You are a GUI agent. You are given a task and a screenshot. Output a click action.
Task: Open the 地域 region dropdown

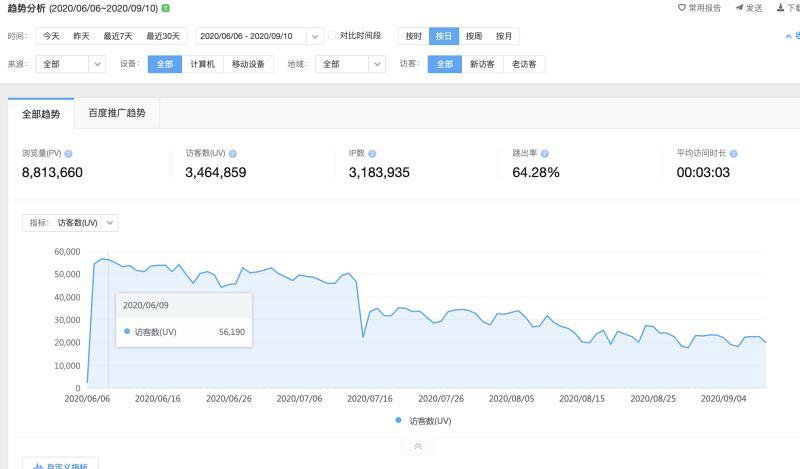pyautogui.click(x=350, y=64)
